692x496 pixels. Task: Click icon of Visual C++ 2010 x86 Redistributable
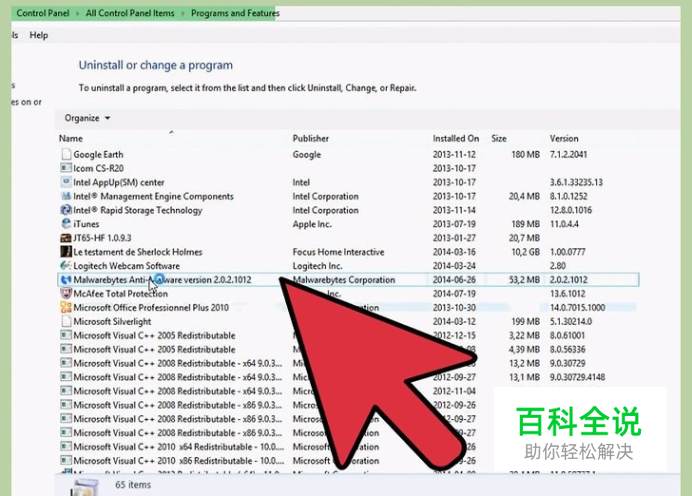point(66,460)
